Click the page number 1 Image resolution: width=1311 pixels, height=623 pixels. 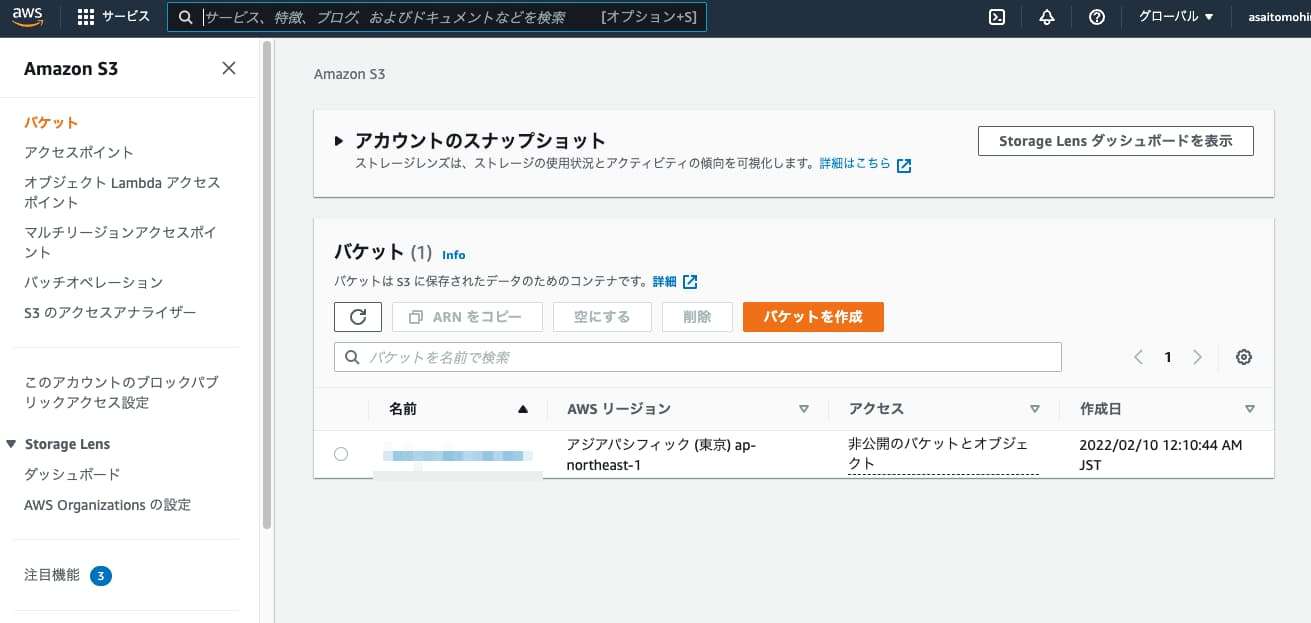[1168, 357]
